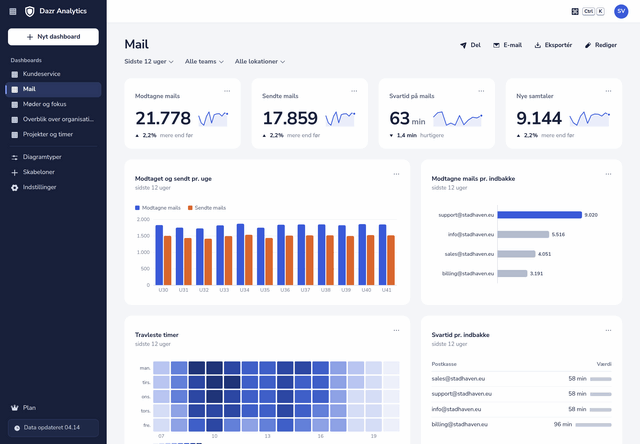The width and height of the screenshot is (640, 444).
Task: Open options menu on Svartid pr. indbakke
Action: [x=608, y=330]
